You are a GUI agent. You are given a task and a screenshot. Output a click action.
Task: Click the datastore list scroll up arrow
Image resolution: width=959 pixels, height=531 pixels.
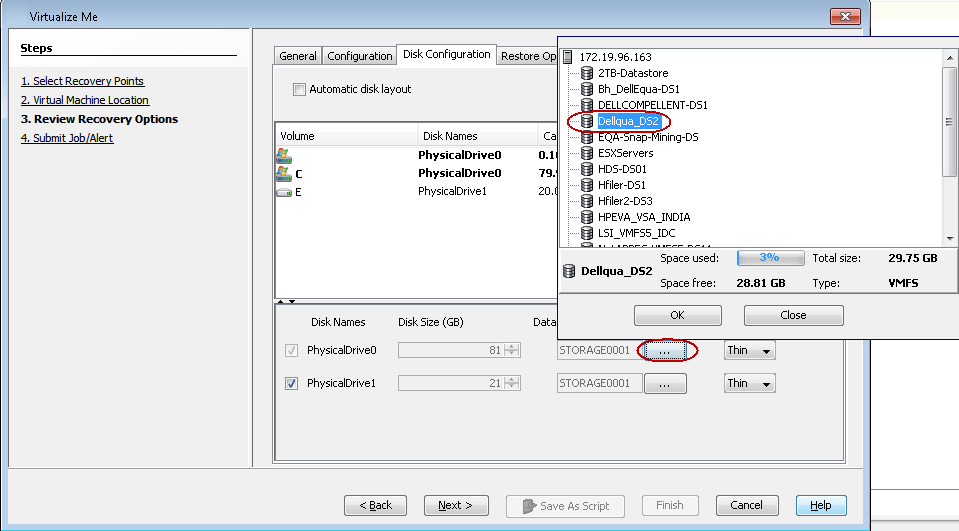point(950,58)
